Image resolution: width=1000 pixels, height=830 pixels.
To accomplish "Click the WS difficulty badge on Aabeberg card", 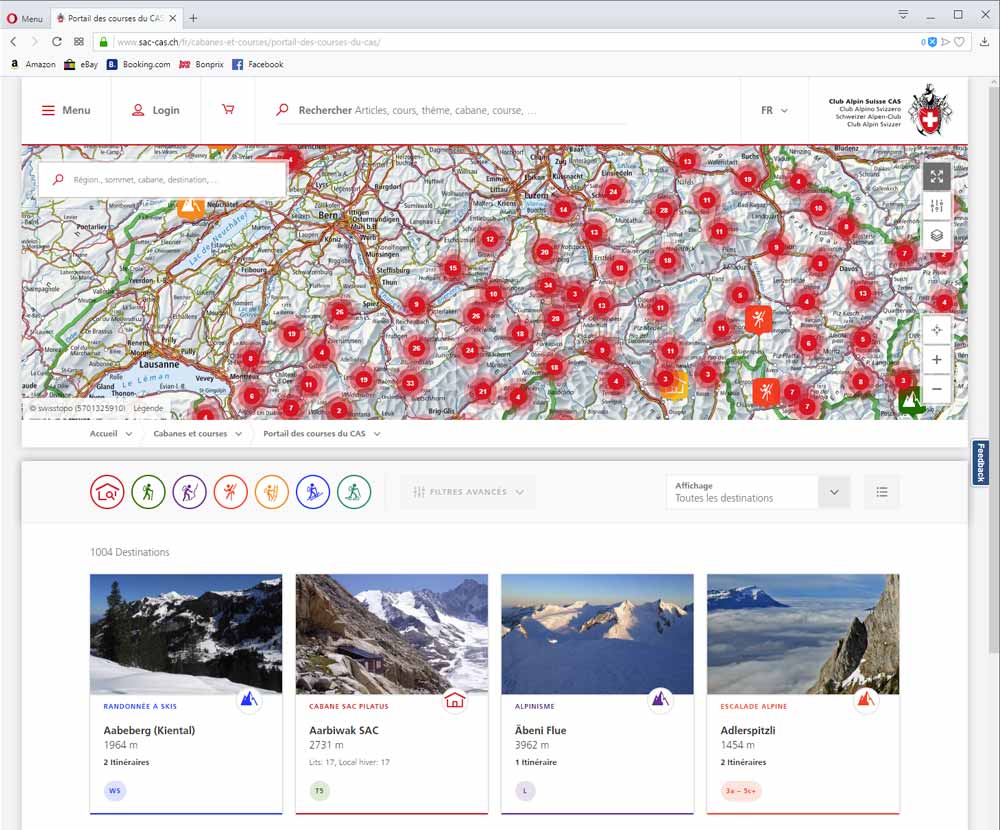I will pos(115,791).
